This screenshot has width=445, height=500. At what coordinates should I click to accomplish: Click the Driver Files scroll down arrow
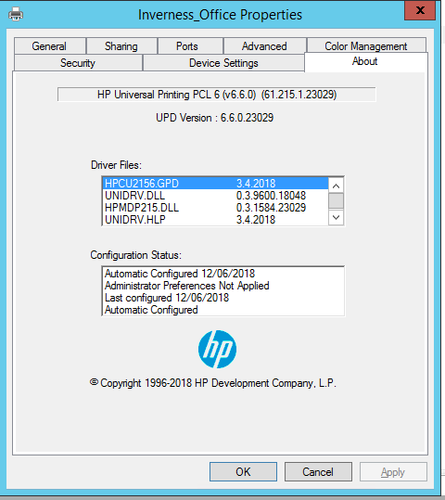336,218
